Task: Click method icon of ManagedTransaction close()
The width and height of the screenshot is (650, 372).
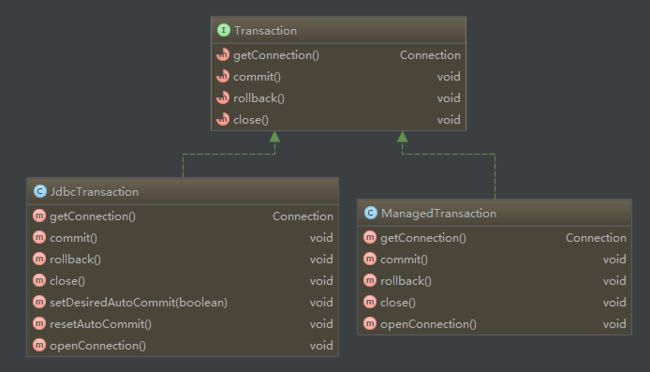Action: [370, 302]
